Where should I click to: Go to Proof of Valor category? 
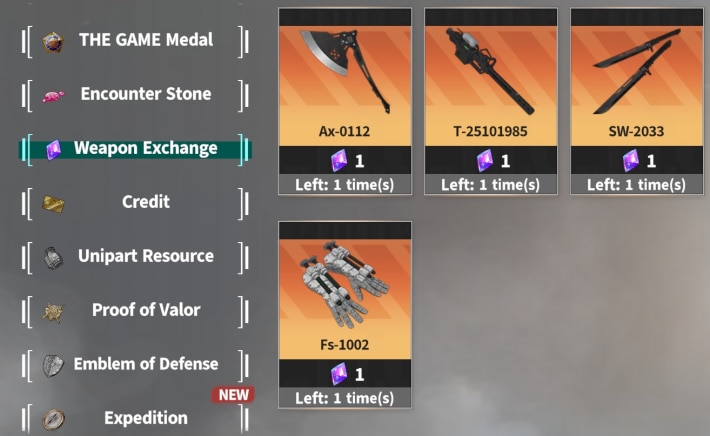click(135, 311)
